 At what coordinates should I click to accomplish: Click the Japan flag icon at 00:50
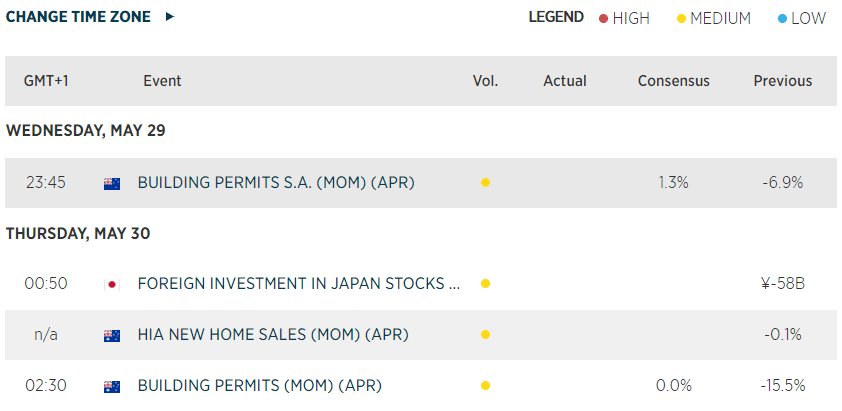tap(112, 284)
